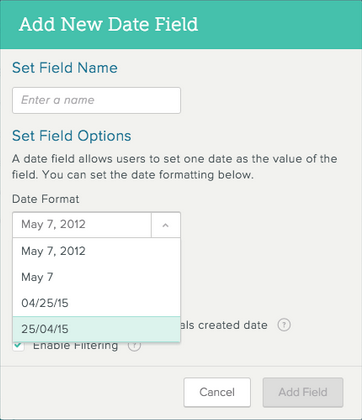Click the help icon next to Enable Filtering
Viewport: 362px width, 420px height.
tap(134, 346)
